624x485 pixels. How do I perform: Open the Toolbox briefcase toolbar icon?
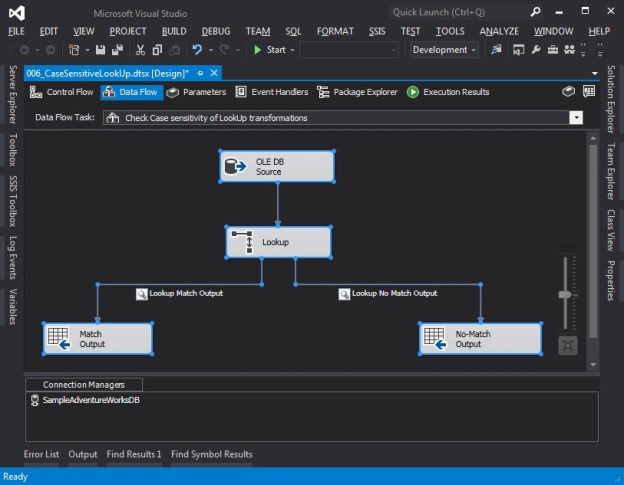(x=552, y=50)
